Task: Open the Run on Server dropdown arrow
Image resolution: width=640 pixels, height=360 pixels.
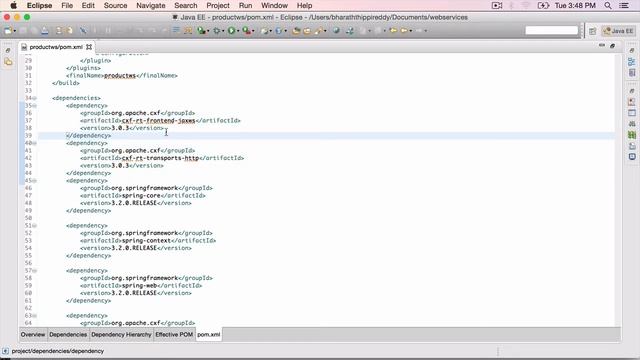Action: coord(208,31)
